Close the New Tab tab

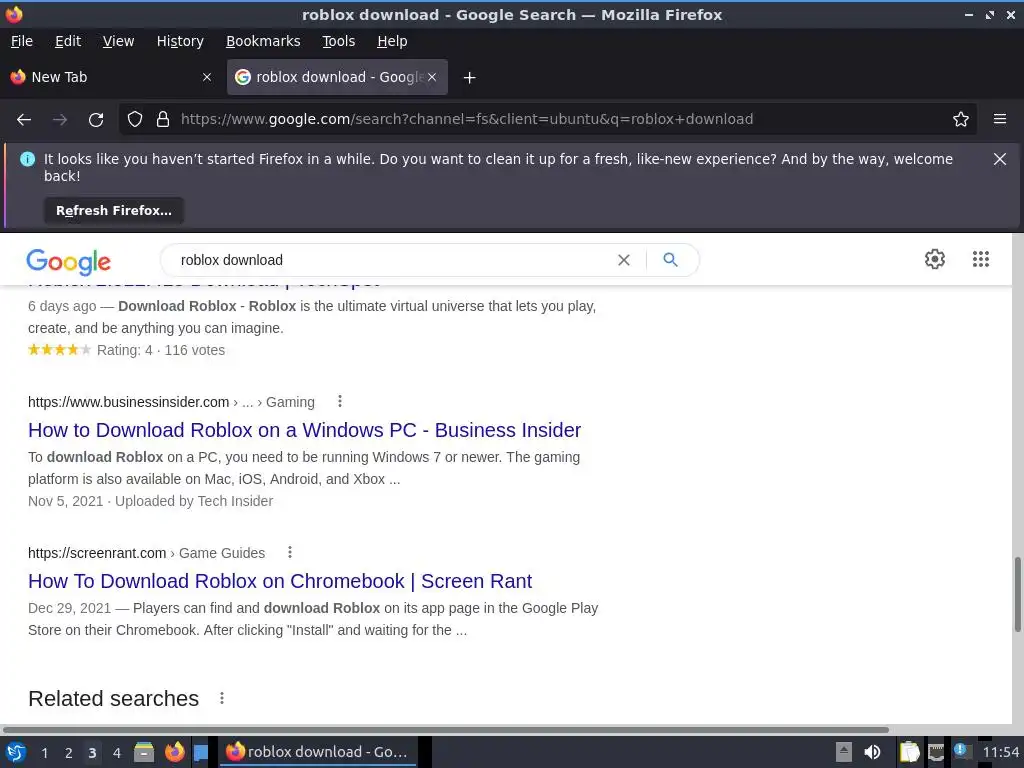tap(207, 77)
